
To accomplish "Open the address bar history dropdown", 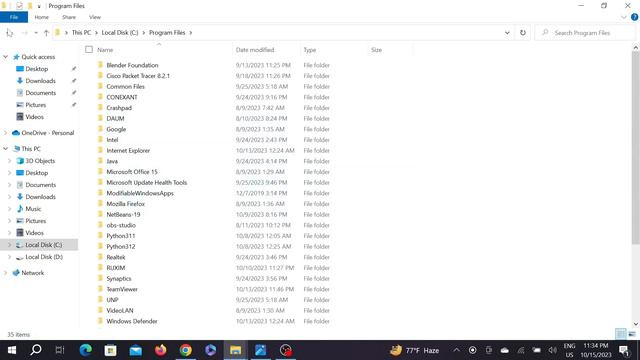I will [507, 33].
